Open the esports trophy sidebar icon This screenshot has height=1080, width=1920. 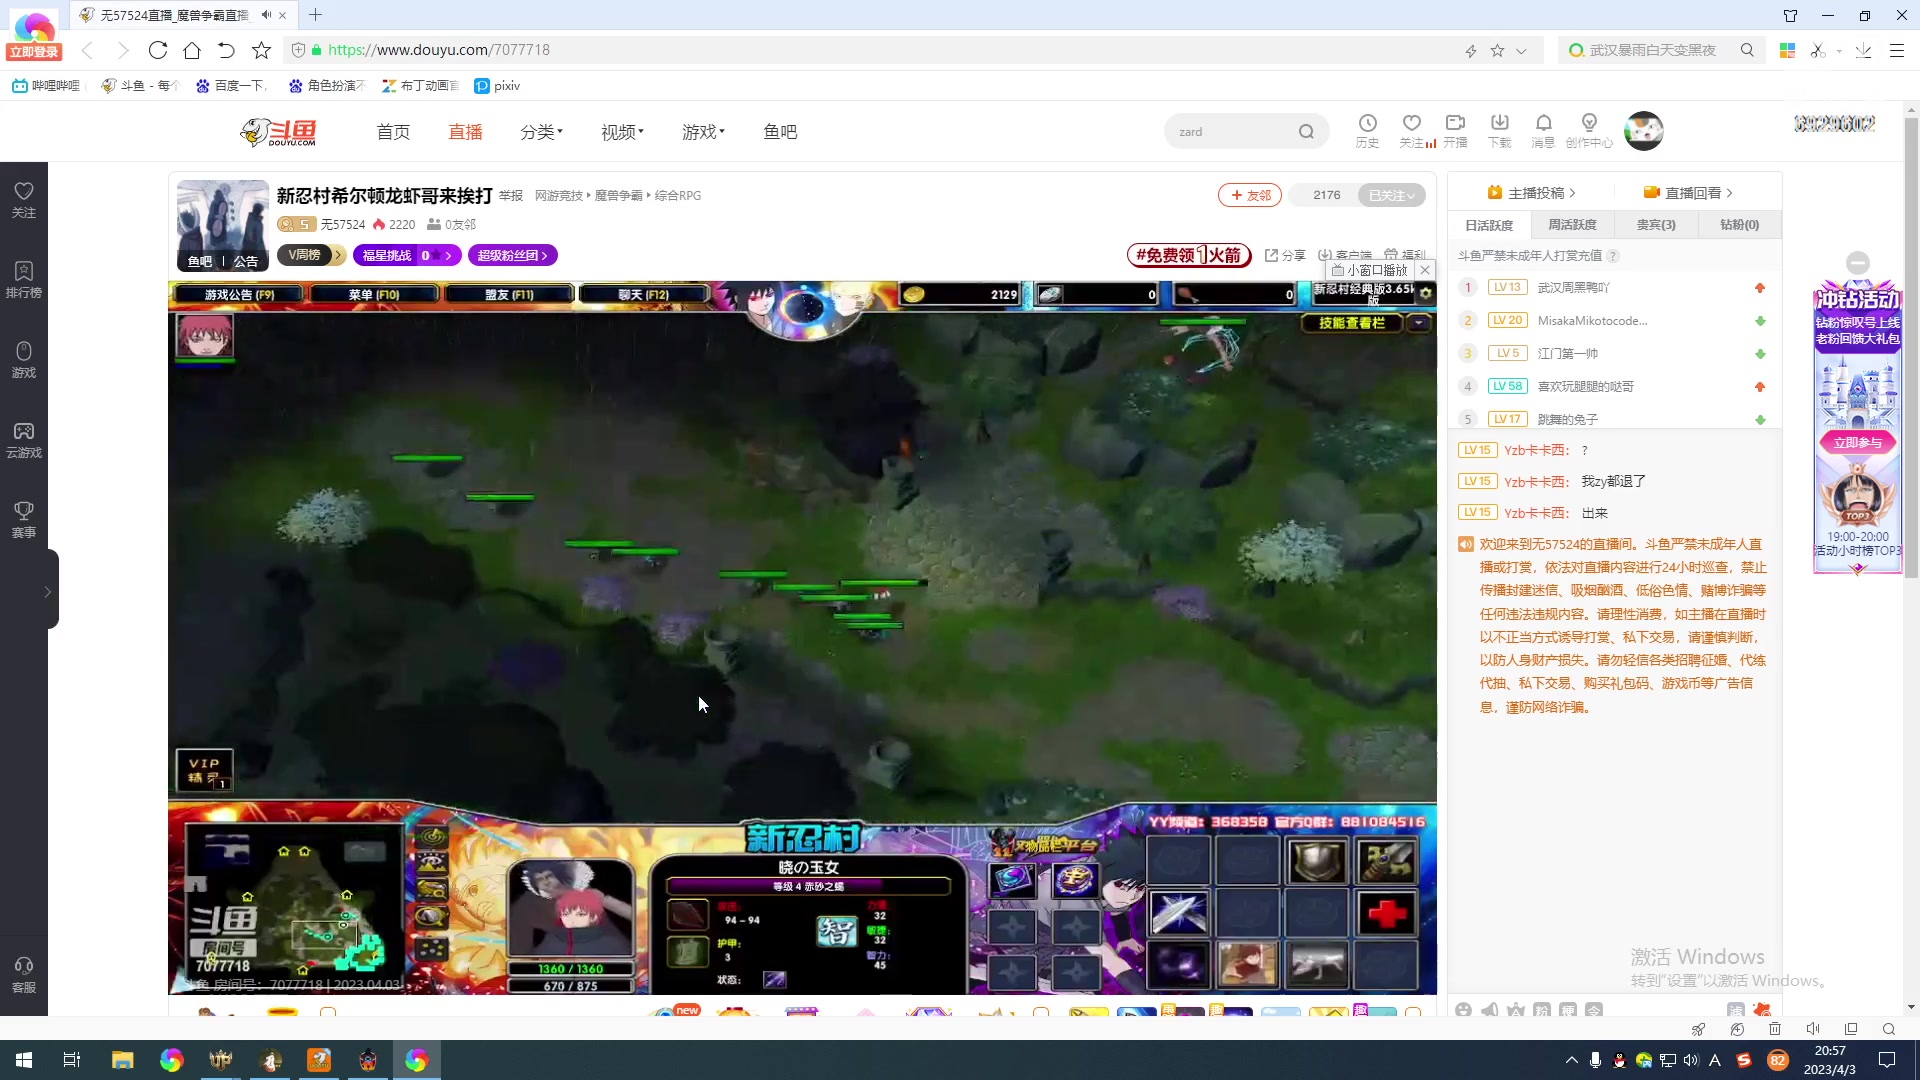pyautogui.click(x=24, y=520)
